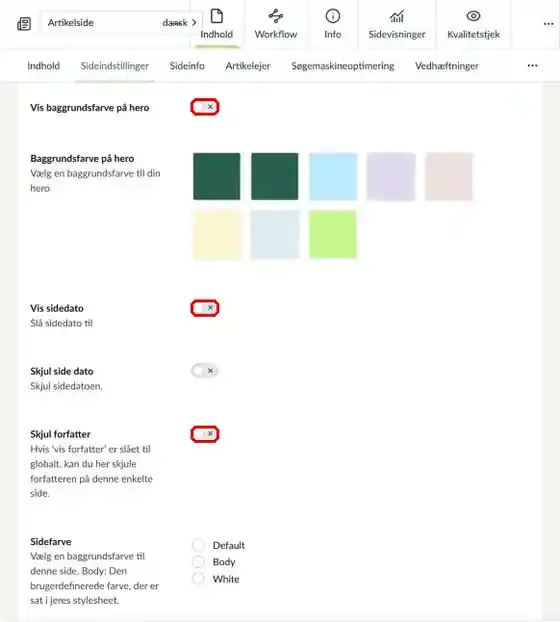Toggle Vis baggrundsfarve på hero
This screenshot has height=622, width=560.
click(205, 107)
